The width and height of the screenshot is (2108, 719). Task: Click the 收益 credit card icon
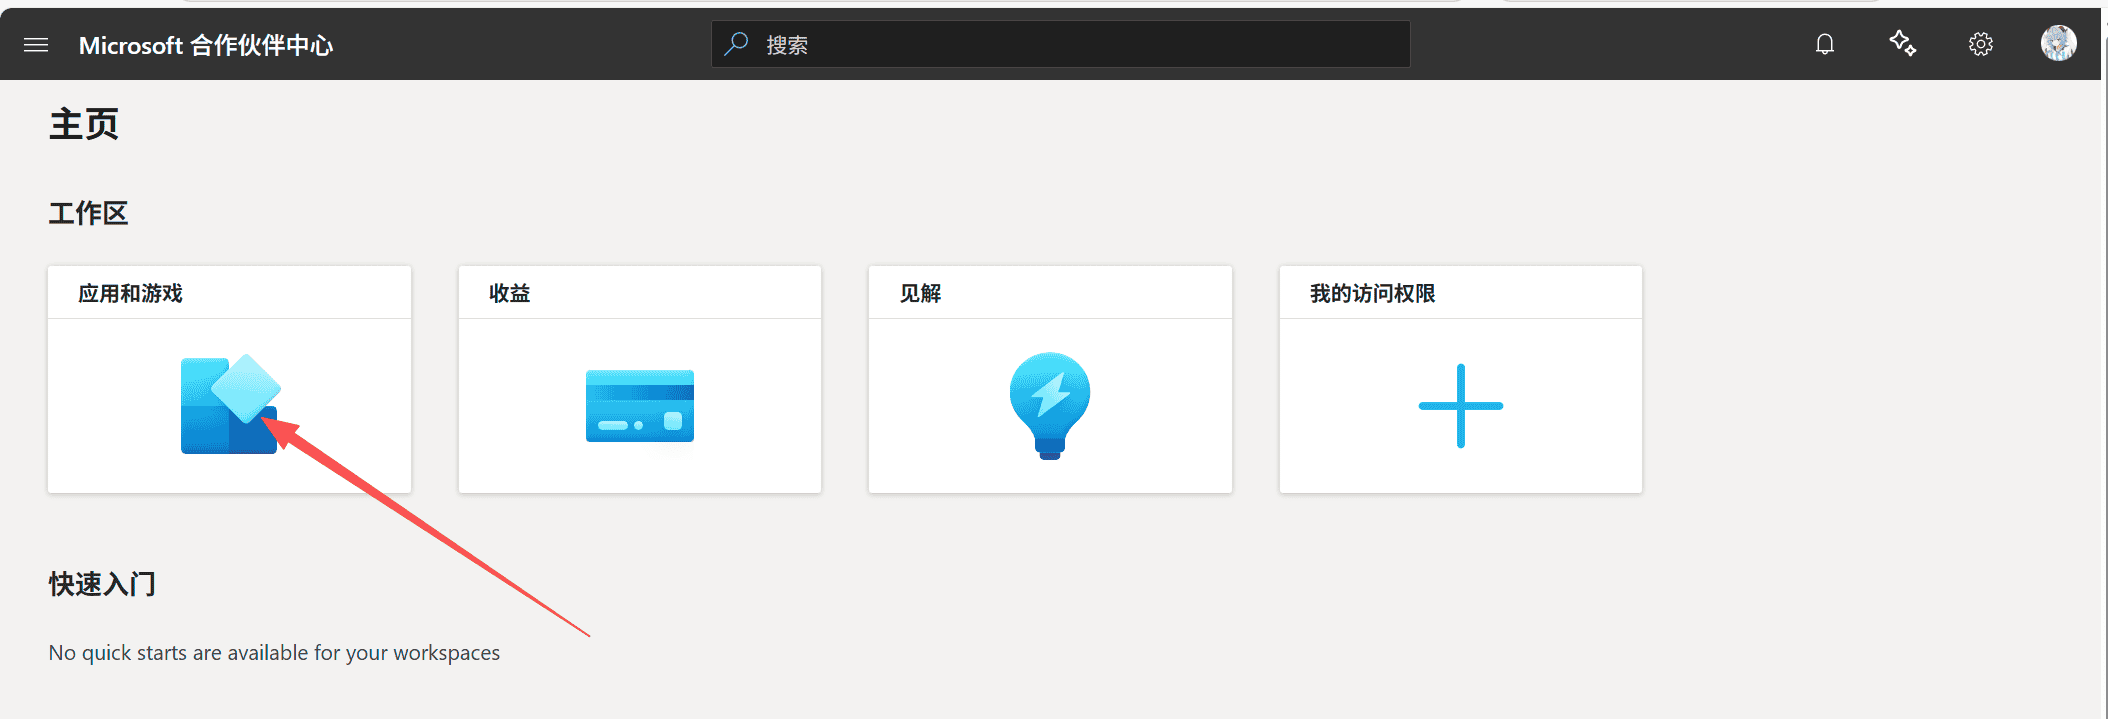coord(640,406)
